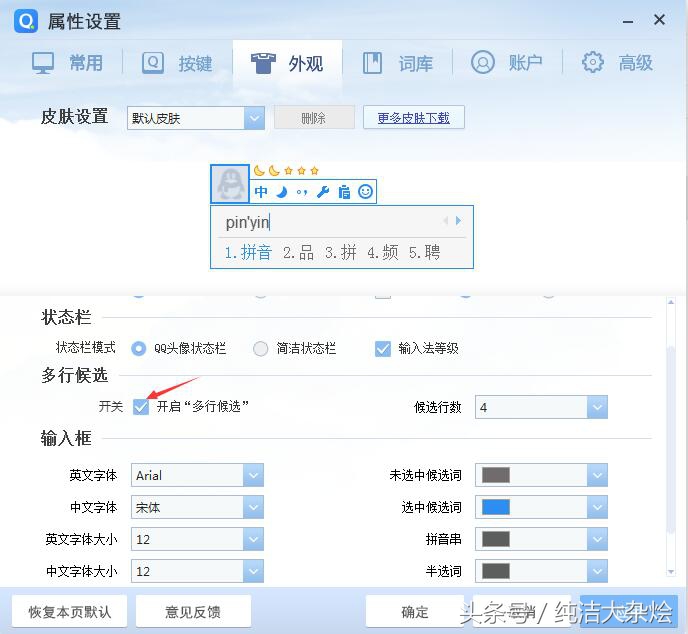Open 英文字体大小 dropdown

(197, 539)
